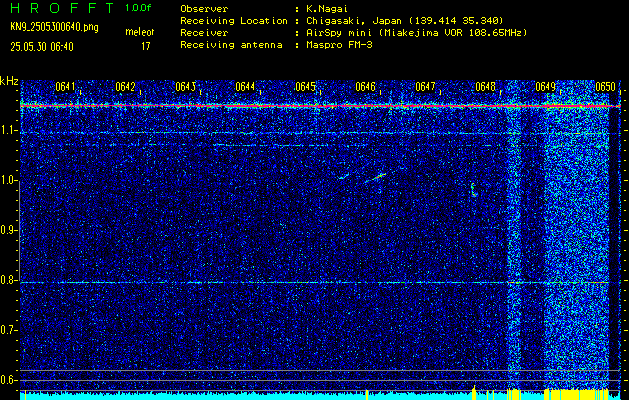Click the 0642 time marker

[x=125, y=87]
